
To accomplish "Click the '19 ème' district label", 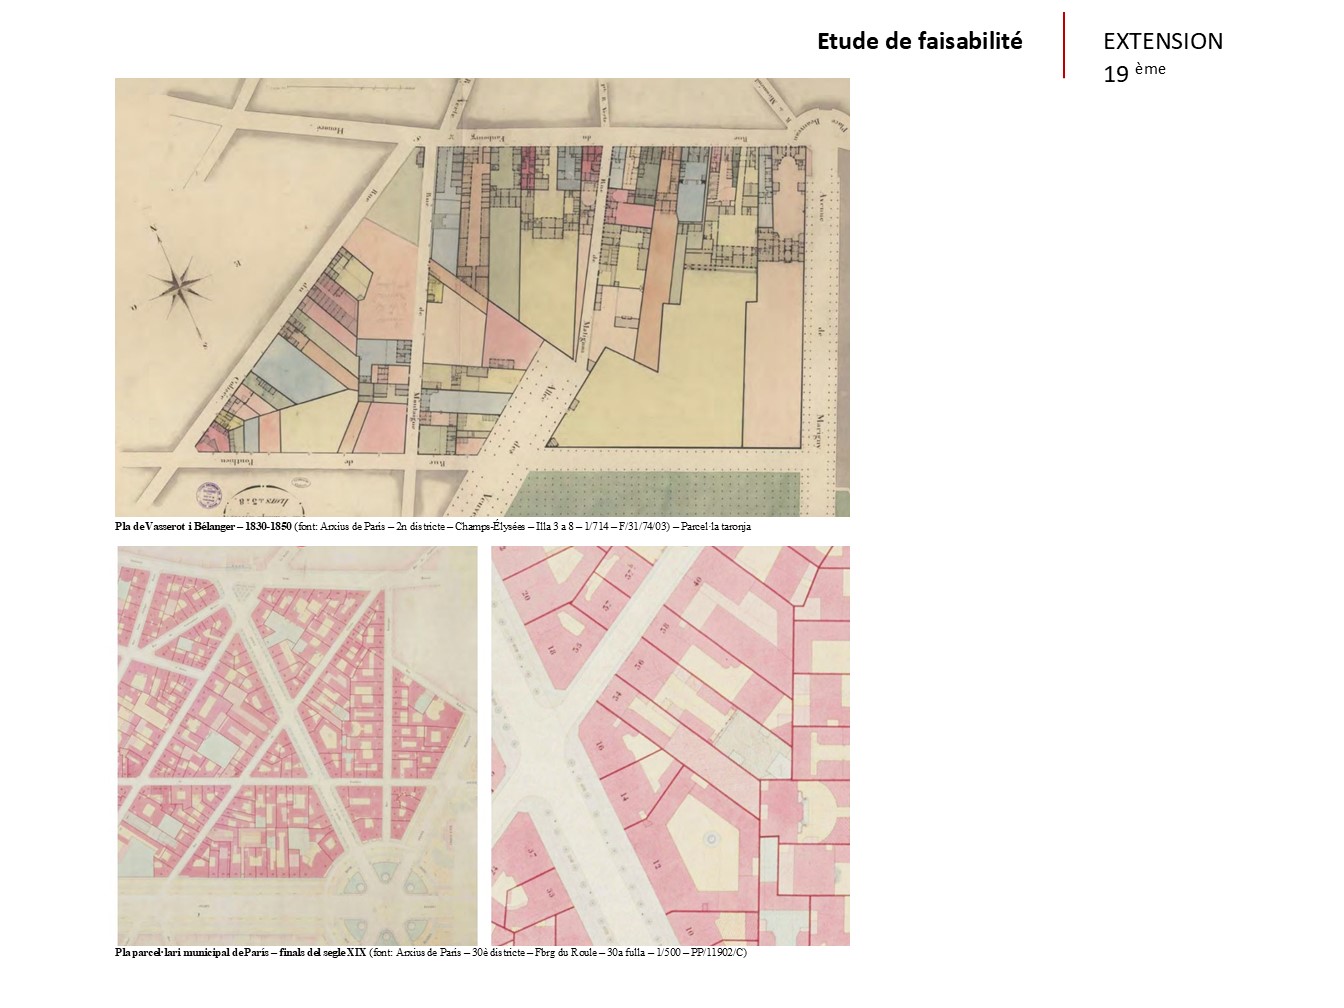I will coord(1134,72).
